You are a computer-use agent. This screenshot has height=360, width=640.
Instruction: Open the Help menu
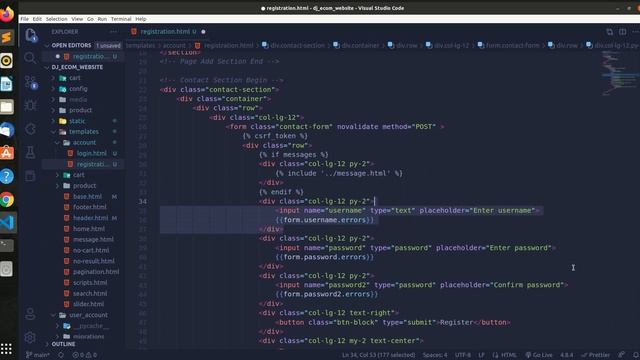click(140, 19)
